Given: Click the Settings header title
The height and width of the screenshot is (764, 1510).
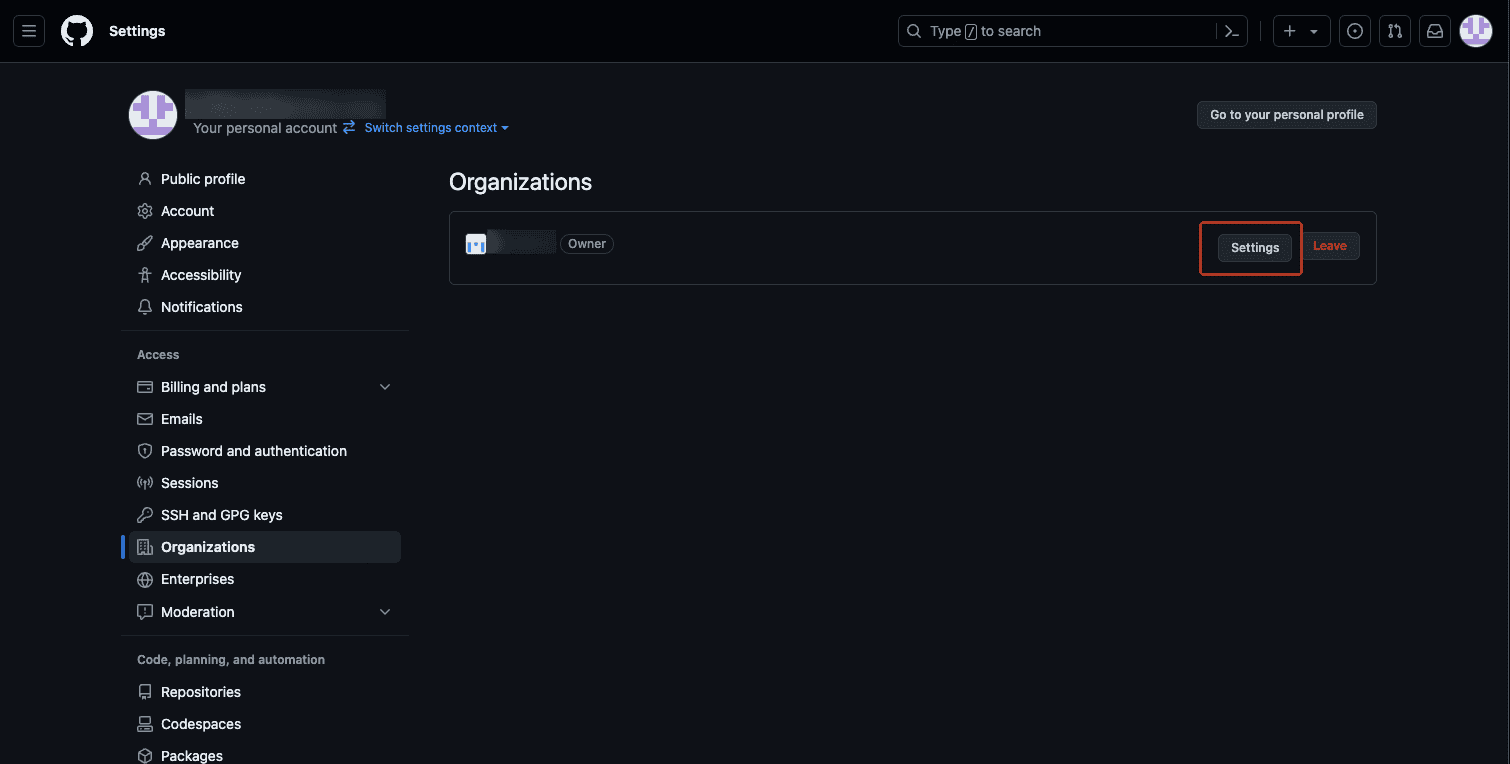Looking at the screenshot, I should [x=137, y=31].
